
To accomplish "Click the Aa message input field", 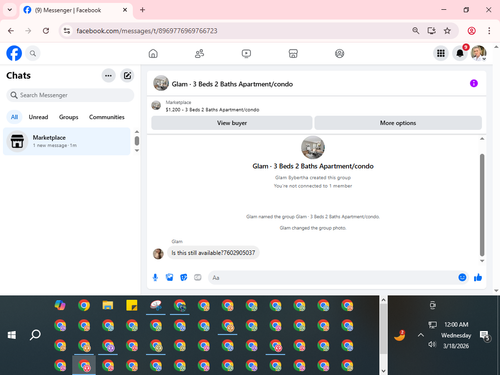I will 333,278.
